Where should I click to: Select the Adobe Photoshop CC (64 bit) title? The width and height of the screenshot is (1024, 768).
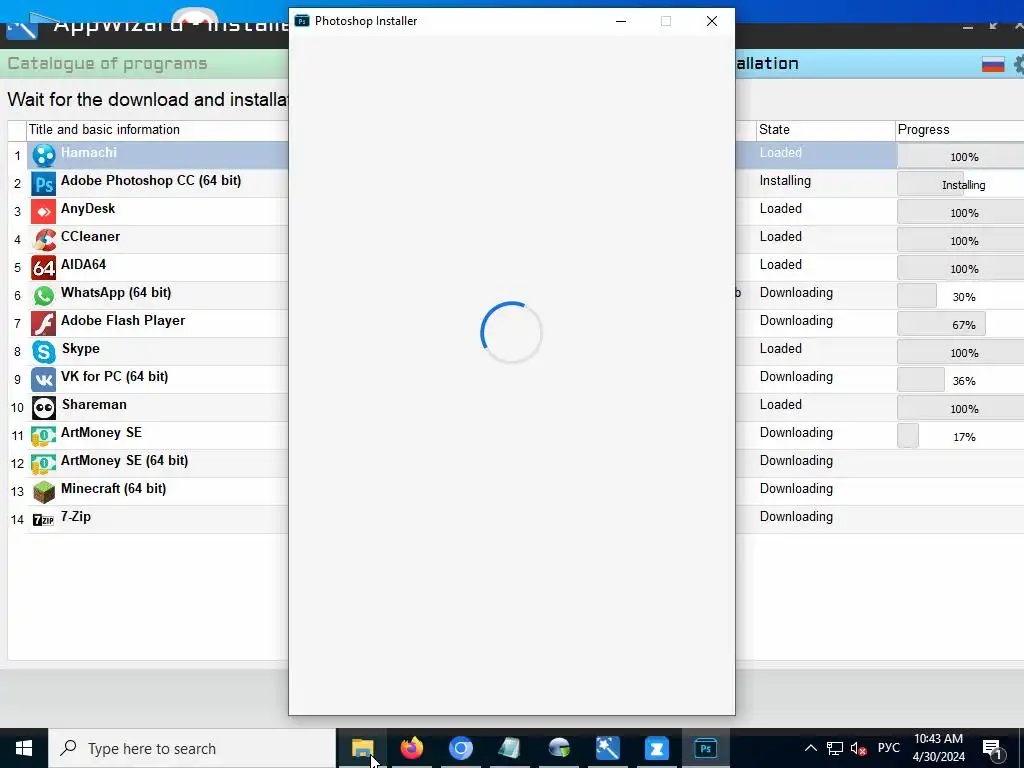(x=151, y=180)
